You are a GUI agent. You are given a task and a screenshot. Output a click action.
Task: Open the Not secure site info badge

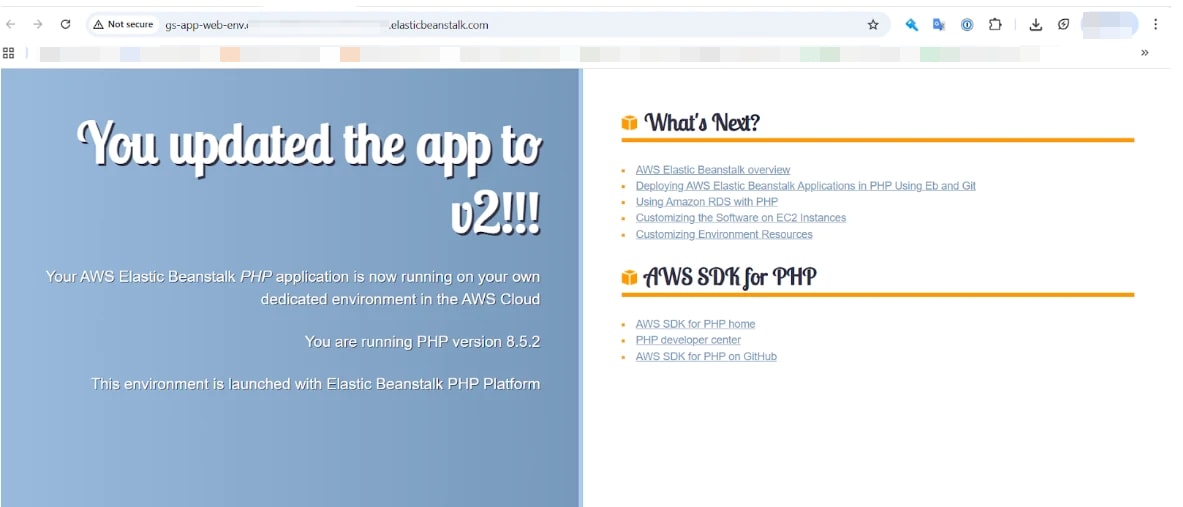[123, 25]
